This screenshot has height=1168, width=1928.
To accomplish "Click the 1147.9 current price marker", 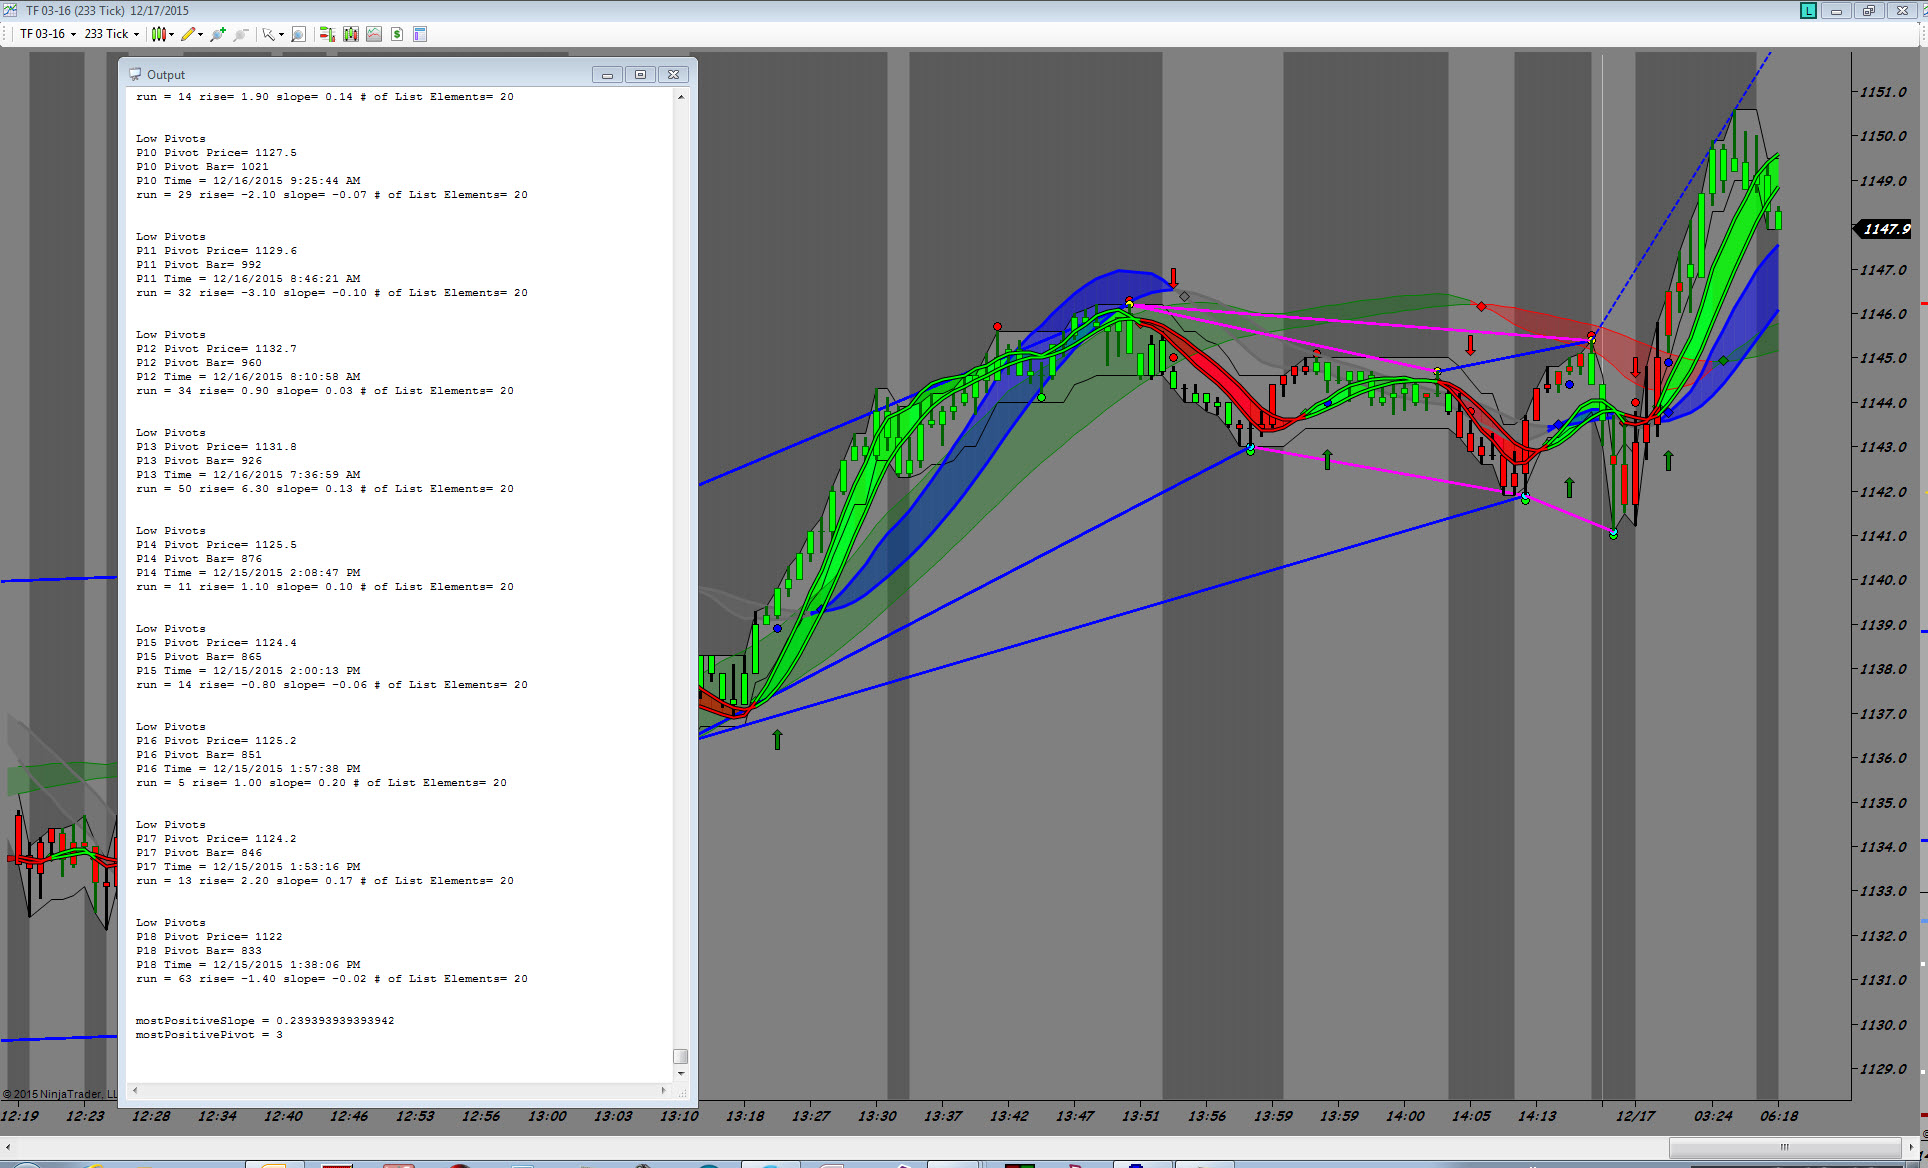I will [1885, 229].
